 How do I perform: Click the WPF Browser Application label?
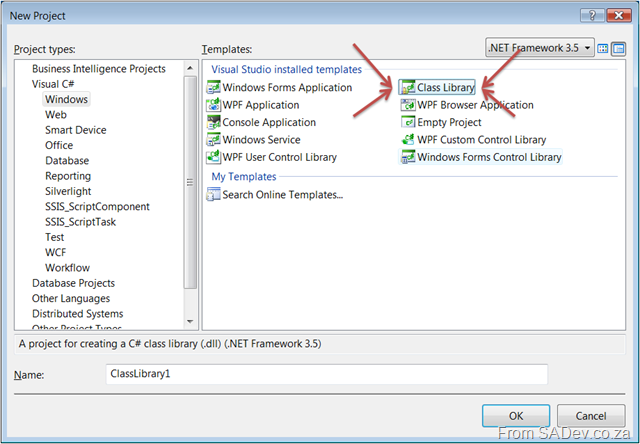pyautogui.click(x=475, y=105)
